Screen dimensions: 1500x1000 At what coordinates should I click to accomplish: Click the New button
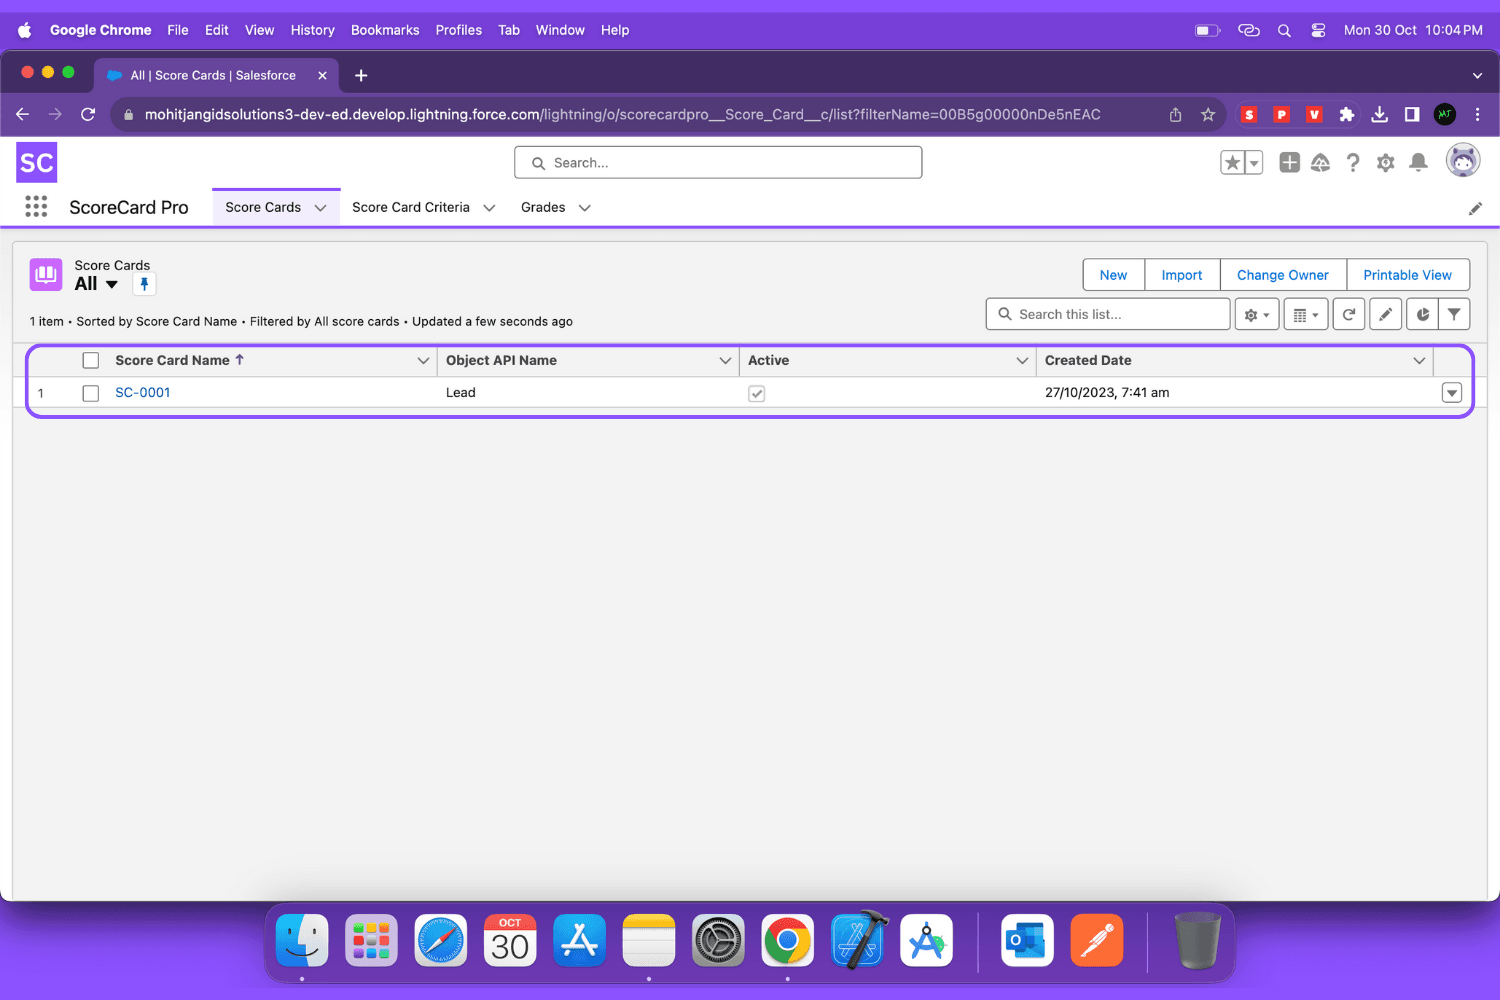point(1114,275)
